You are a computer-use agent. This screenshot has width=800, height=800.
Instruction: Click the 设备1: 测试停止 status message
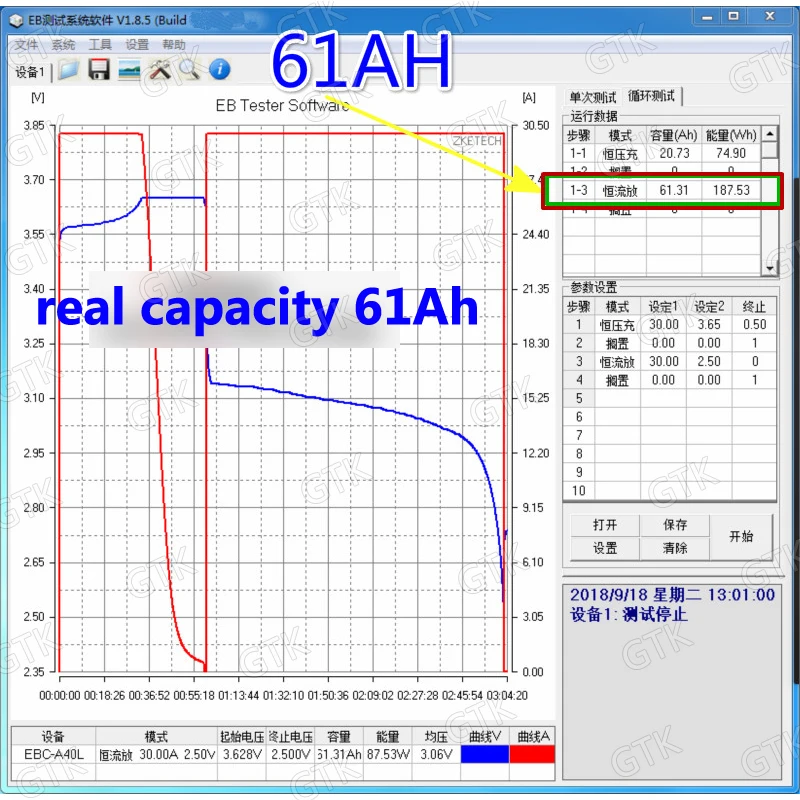tap(629, 614)
